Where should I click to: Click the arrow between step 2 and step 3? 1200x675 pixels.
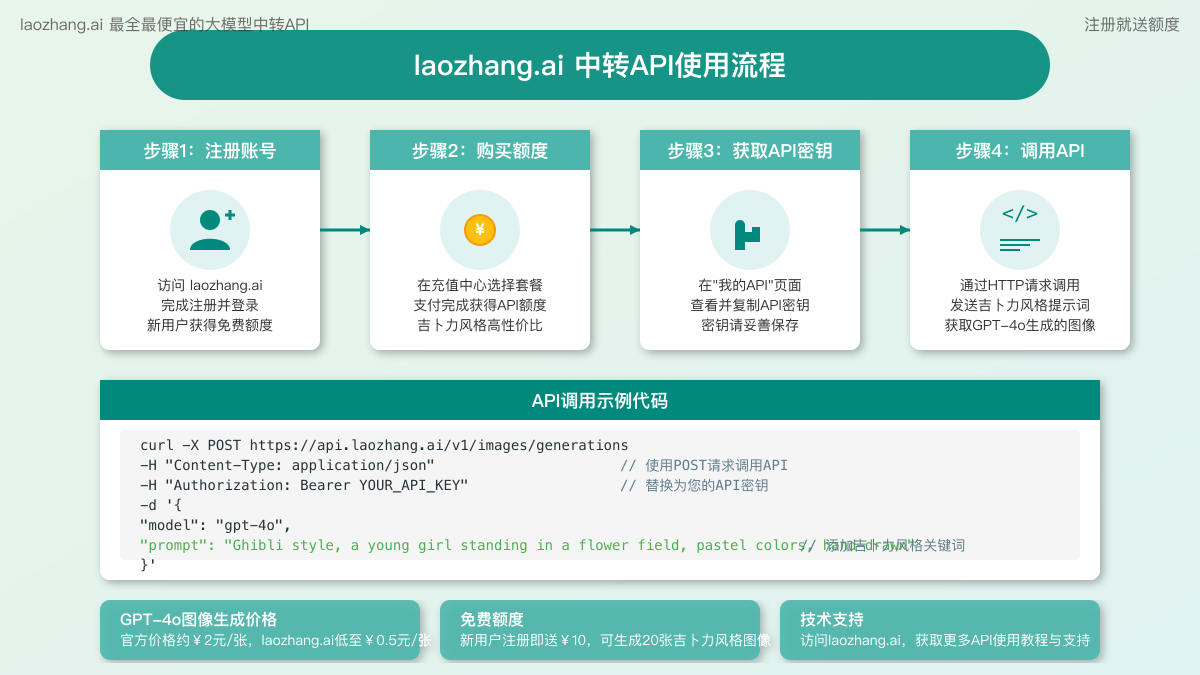(x=615, y=230)
